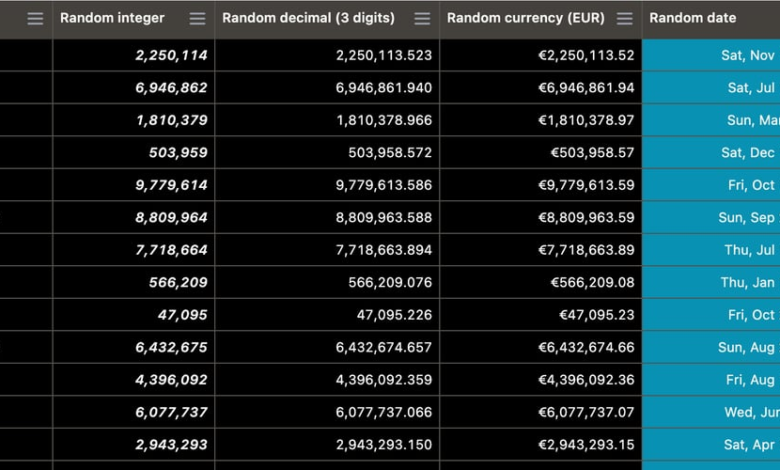Select the integer cell 2,943,293
The image size is (780, 470).
[134, 445]
